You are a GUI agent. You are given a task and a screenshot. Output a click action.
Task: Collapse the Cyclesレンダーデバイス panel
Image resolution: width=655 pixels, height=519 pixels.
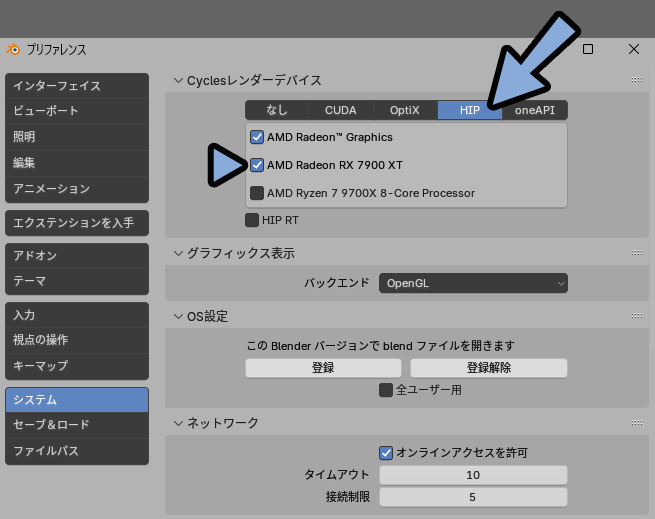coord(178,80)
